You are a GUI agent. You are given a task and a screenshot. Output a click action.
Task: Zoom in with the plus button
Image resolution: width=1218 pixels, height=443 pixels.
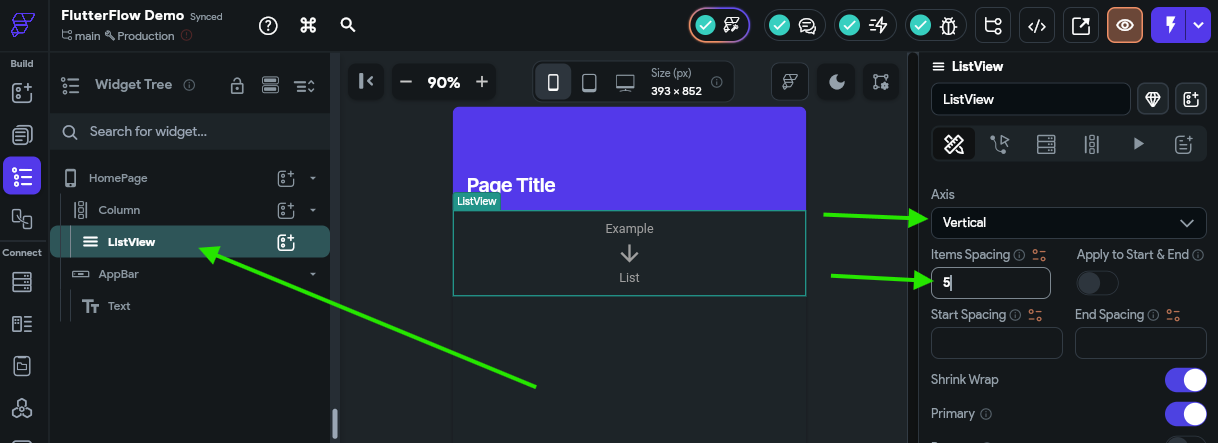482,82
